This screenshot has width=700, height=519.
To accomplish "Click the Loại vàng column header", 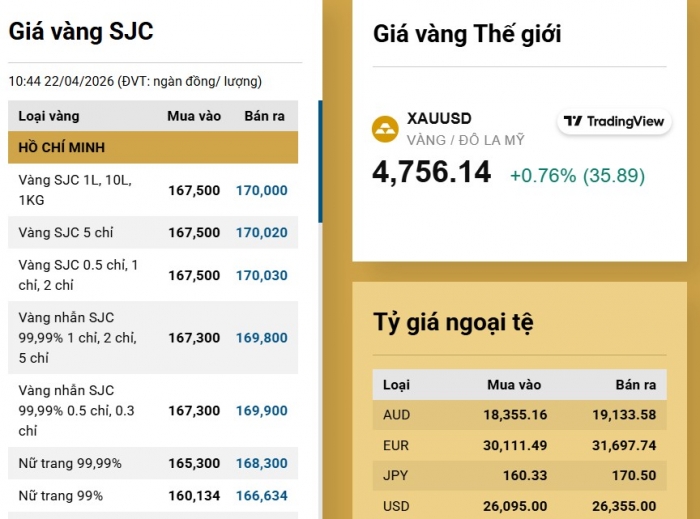I will click(x=49, y=116).
